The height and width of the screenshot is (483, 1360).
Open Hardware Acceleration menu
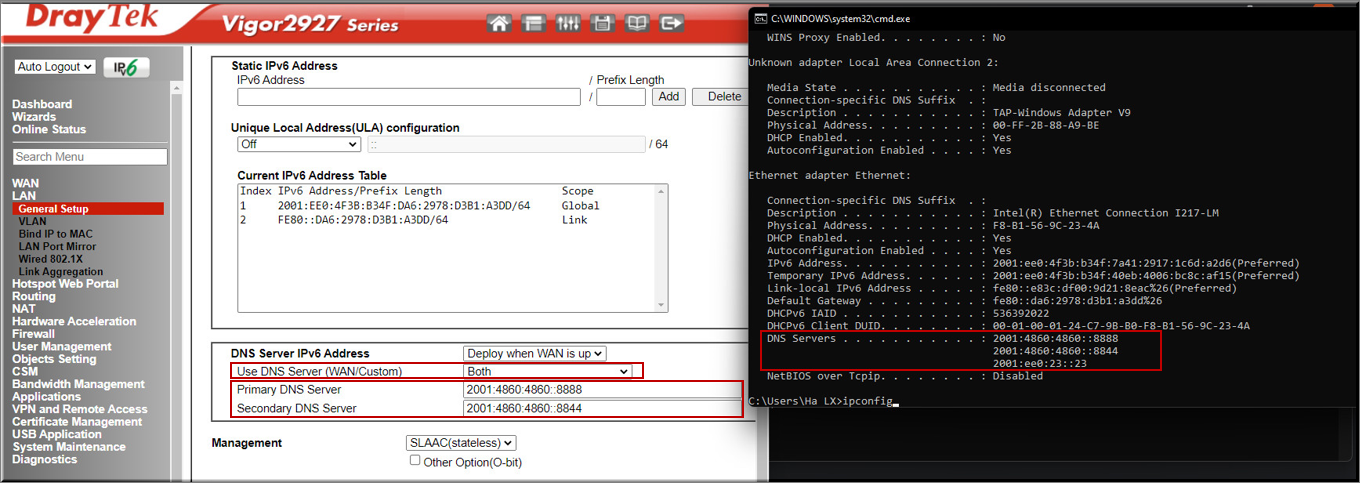coord(74,321)
